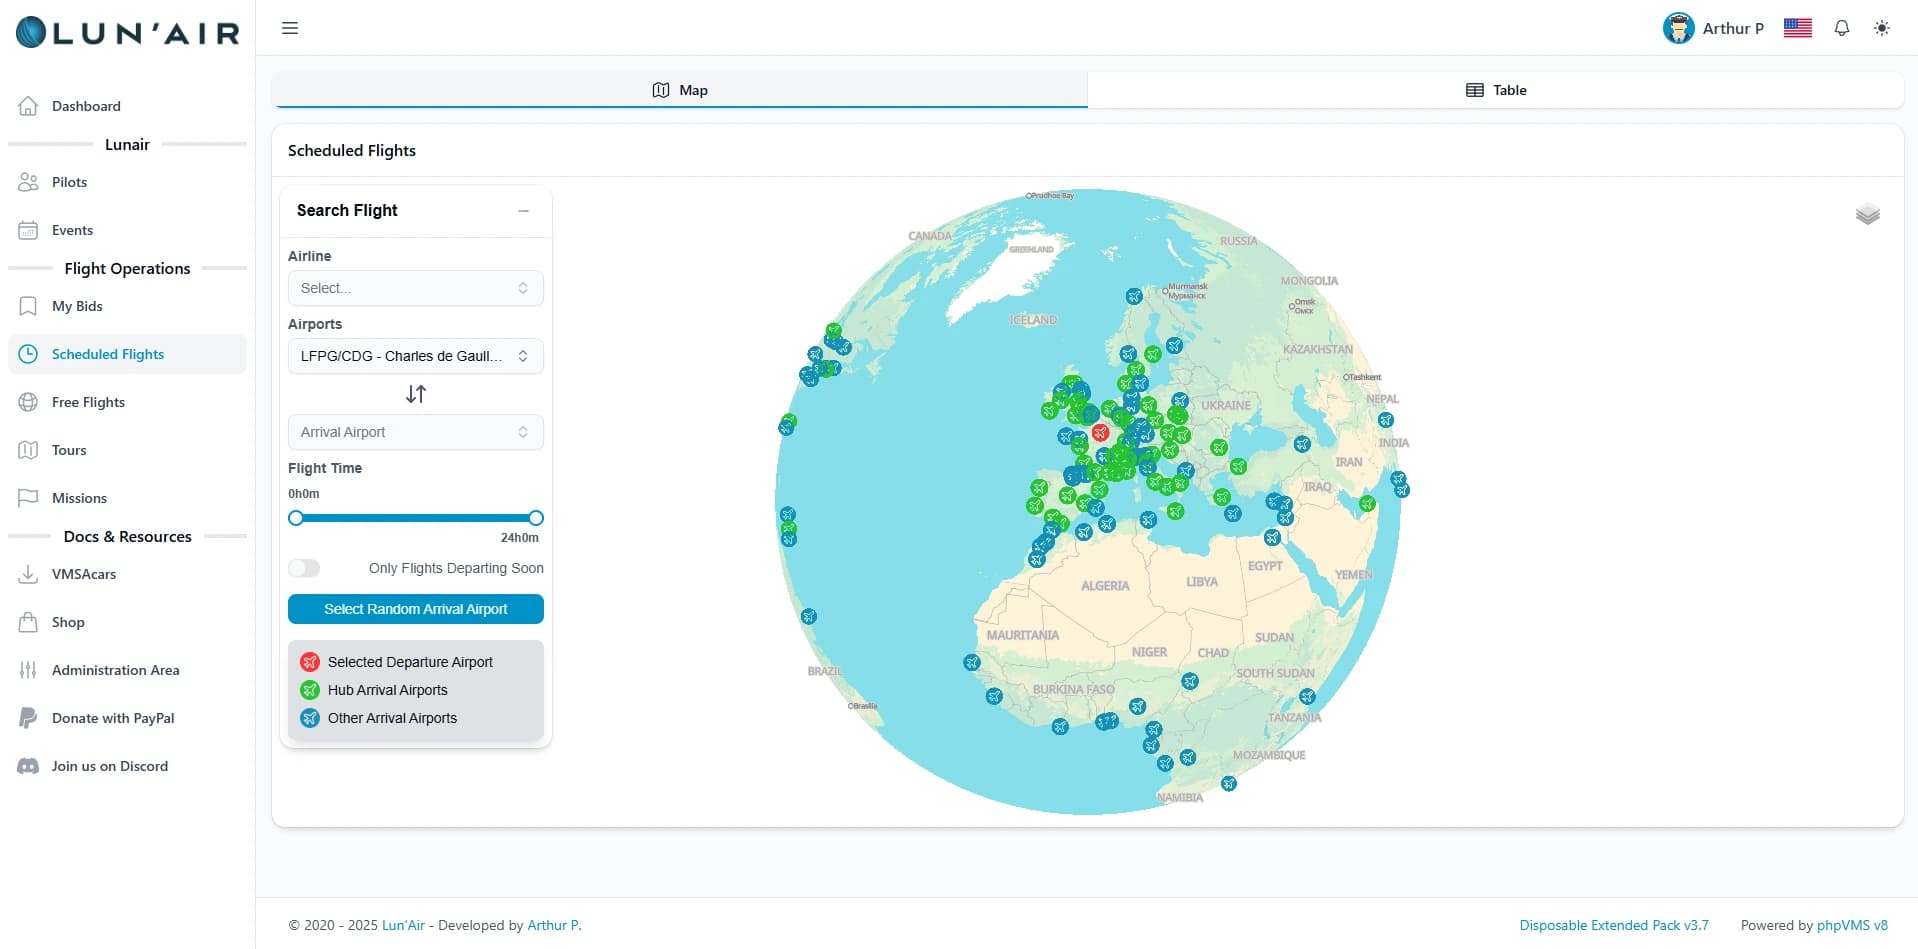Open the Arthur P user profile
The image size is (1918, 949).
click(x=1714, y=28)
